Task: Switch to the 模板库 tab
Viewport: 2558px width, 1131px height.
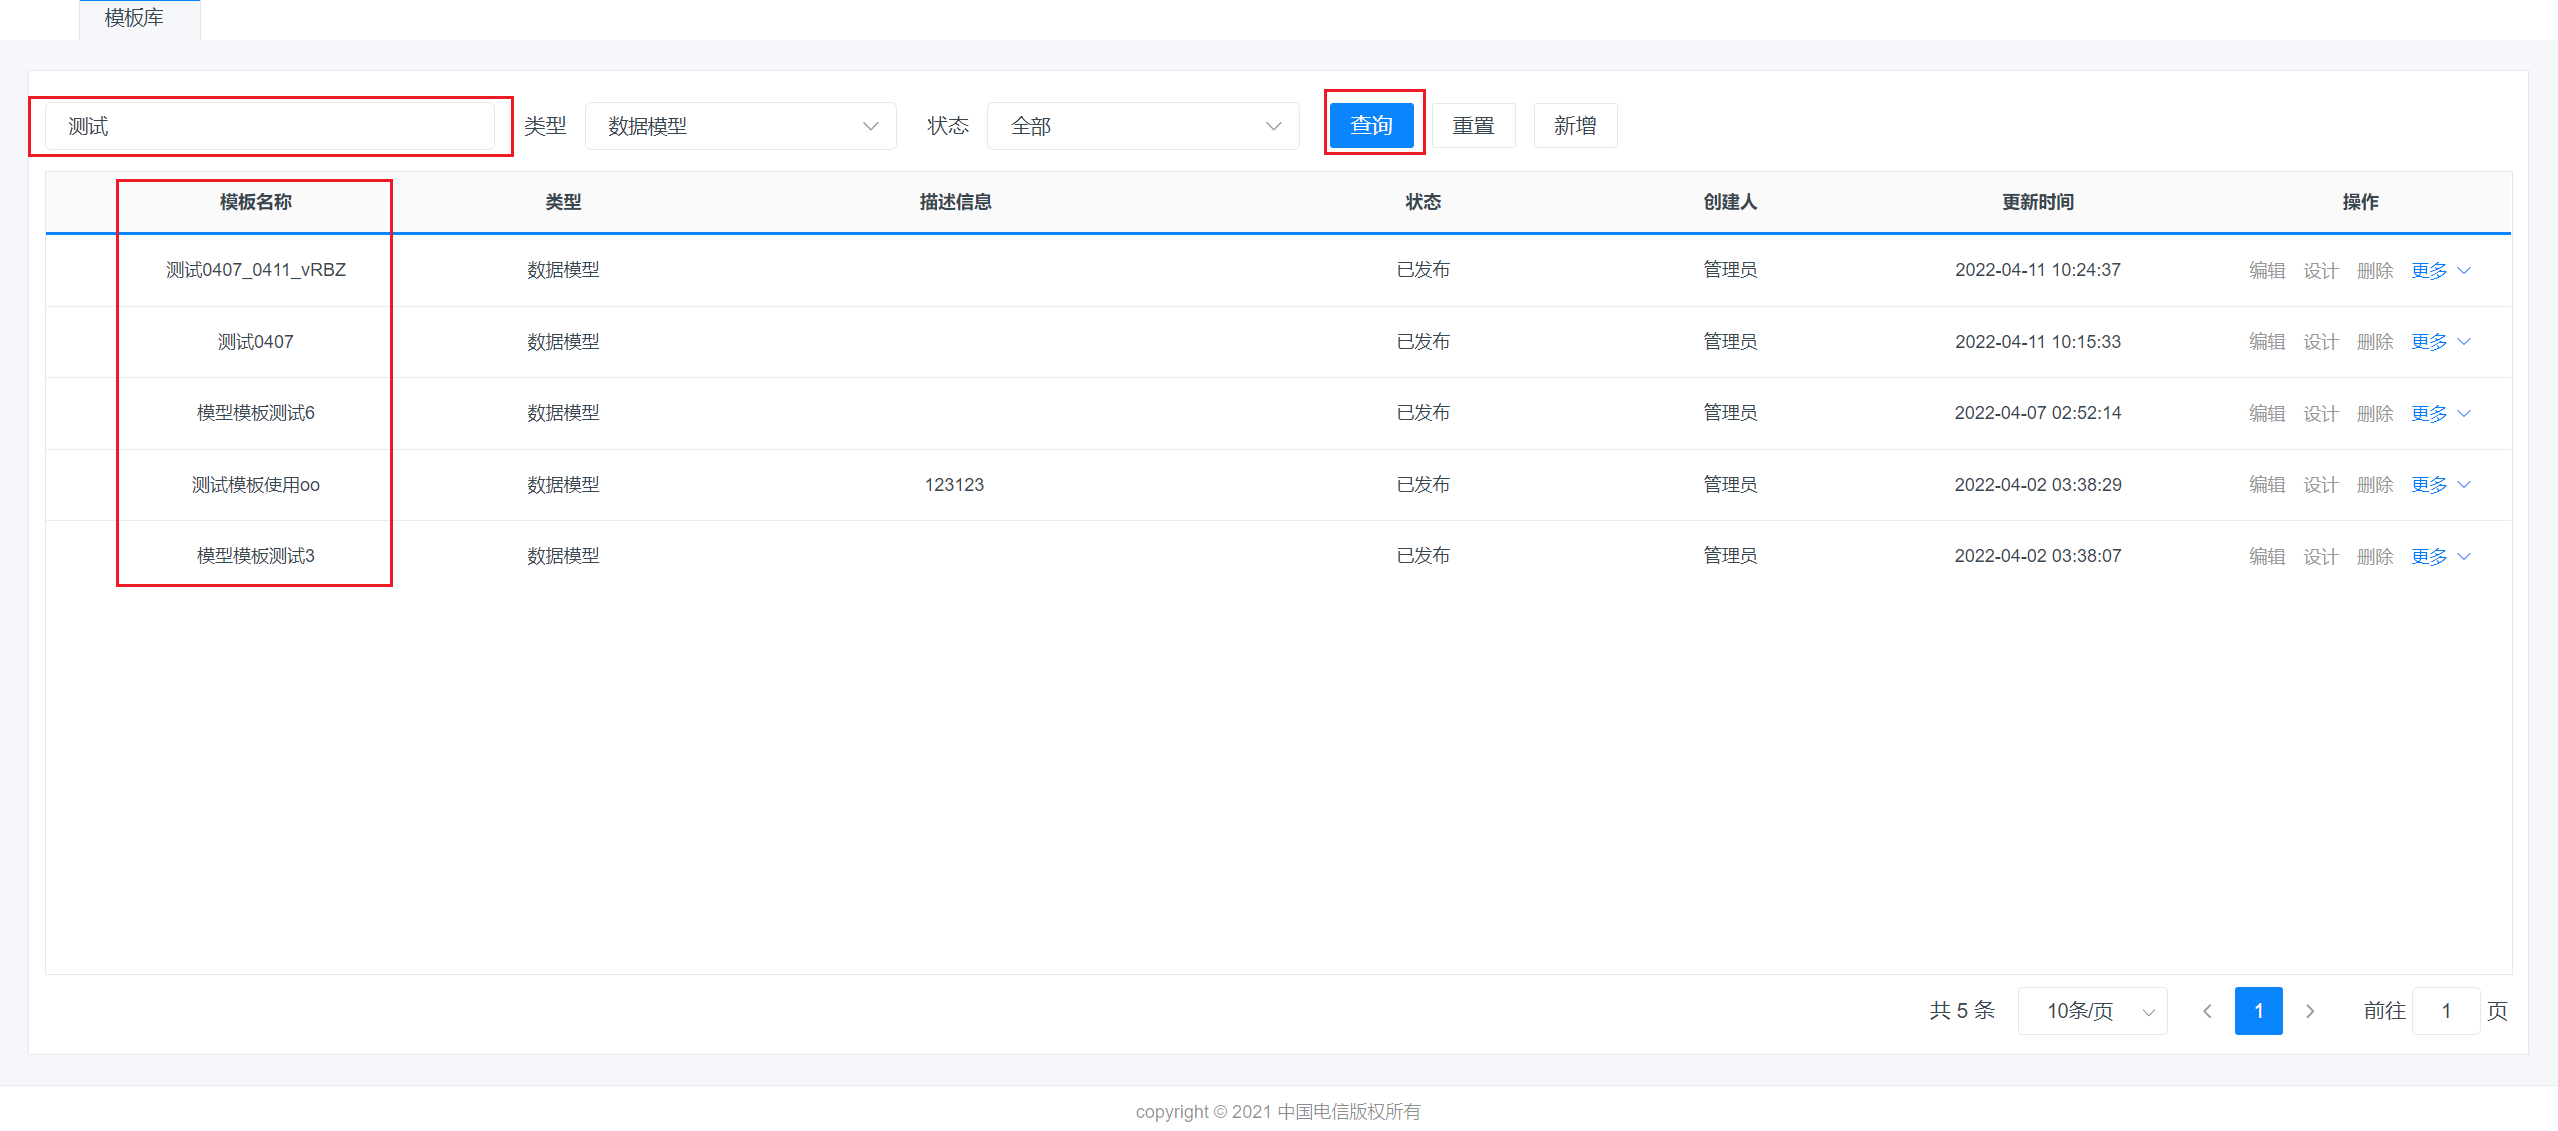Action: tap(135, 18)
